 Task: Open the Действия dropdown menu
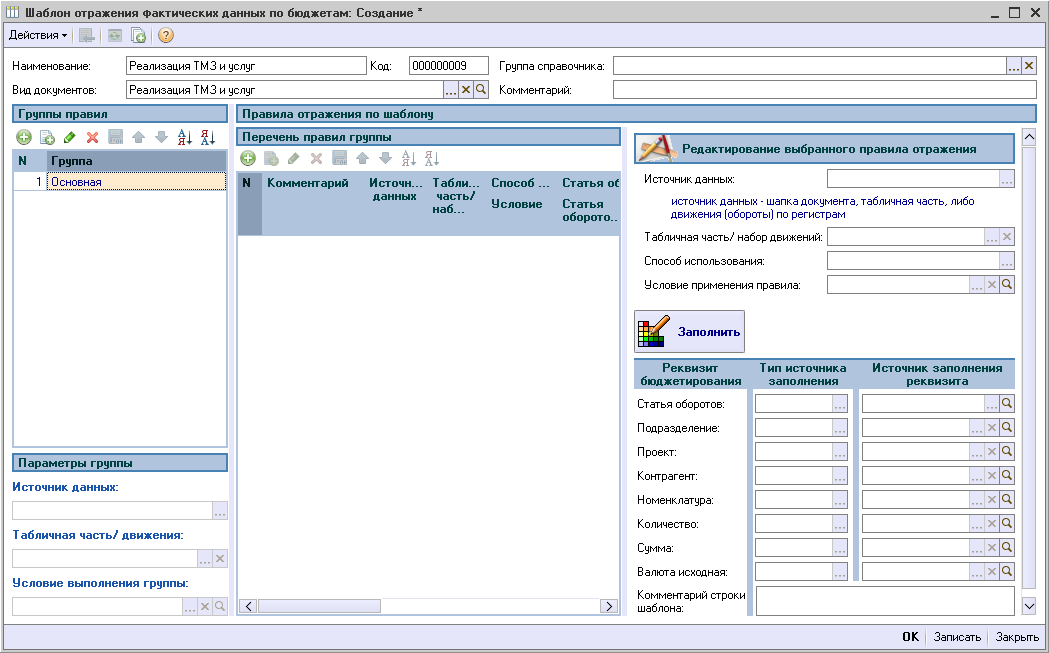click(x=38, y=35)
